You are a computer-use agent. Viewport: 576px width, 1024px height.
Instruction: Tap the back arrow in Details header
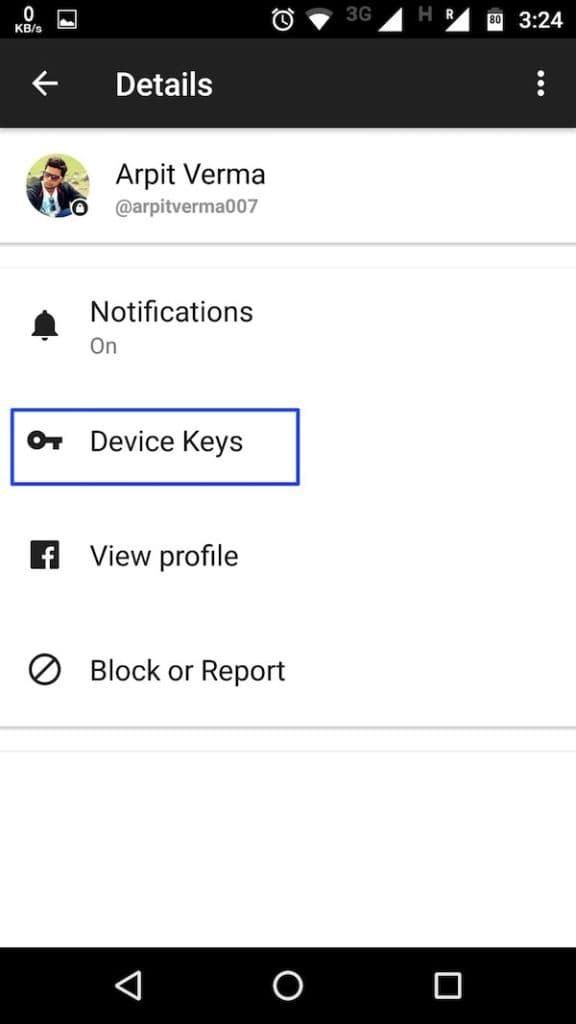coord(45,84)
